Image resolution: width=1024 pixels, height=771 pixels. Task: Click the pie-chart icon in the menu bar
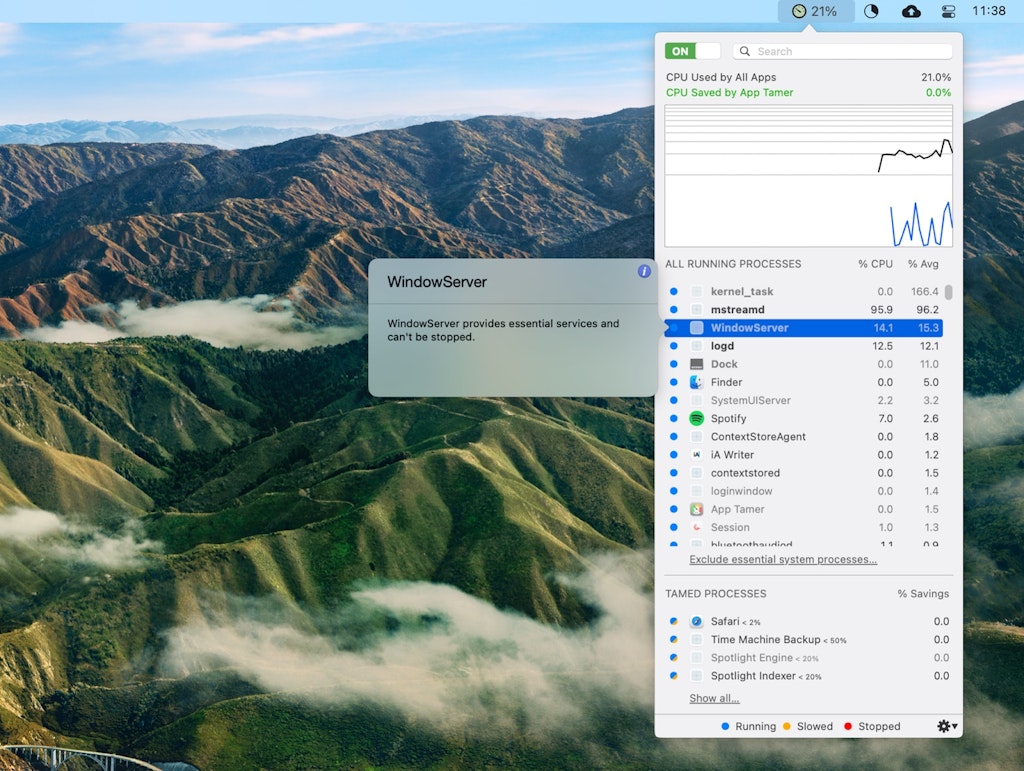pyautogui.click(x=871, y=11)
